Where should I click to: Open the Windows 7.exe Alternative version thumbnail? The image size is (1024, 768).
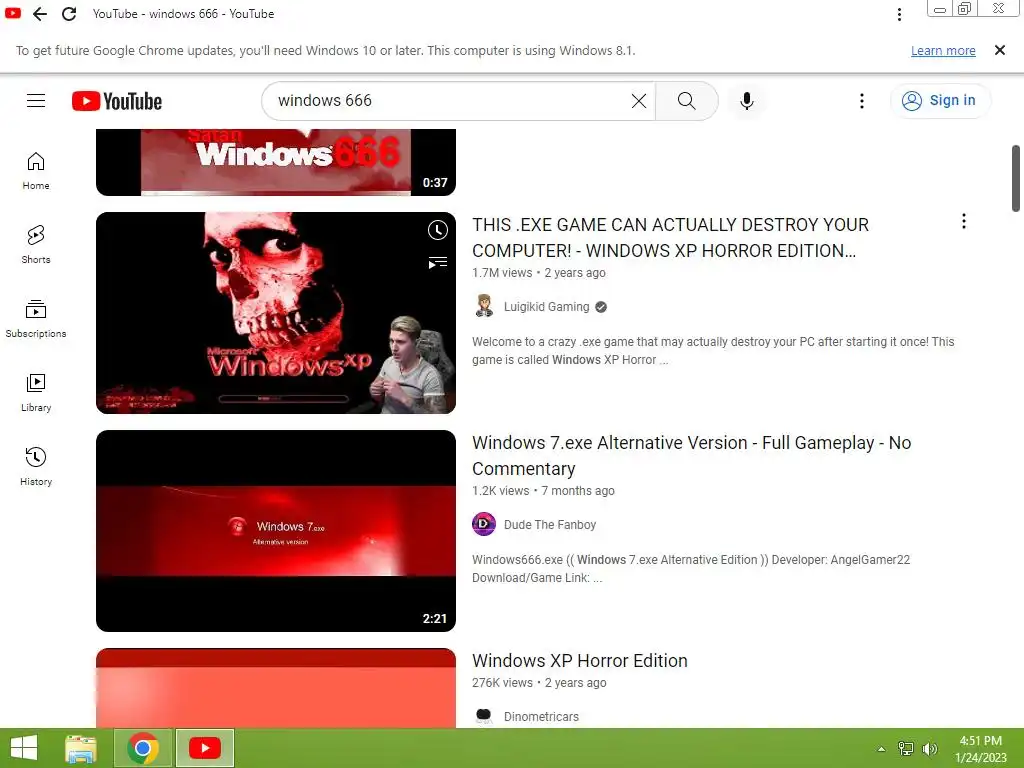276,531
